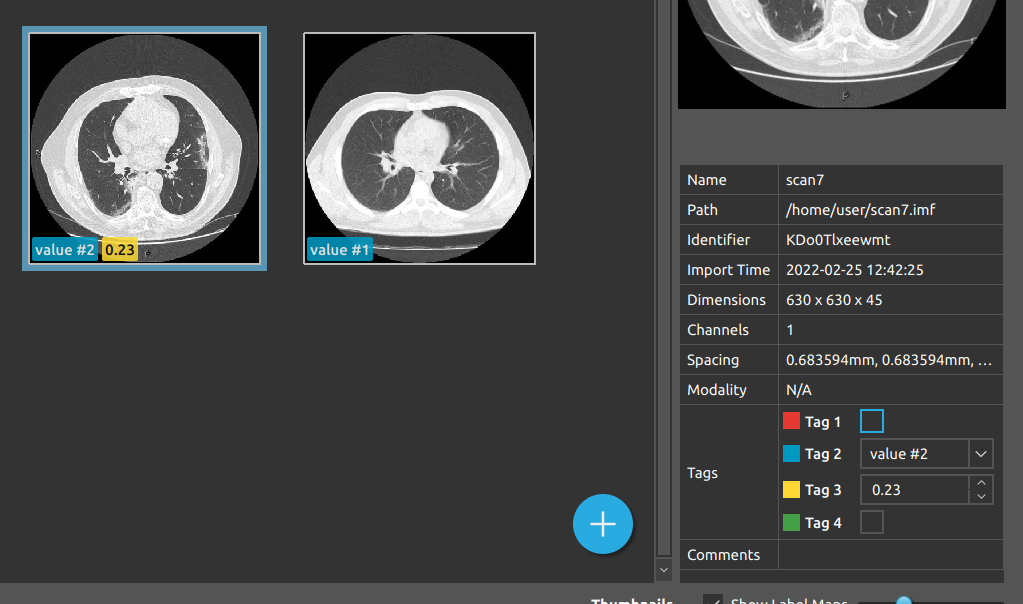Viewport: 1023px width, 604px height.
Task: Click the "Import Time" row label
Action: (x=728, y=270)
